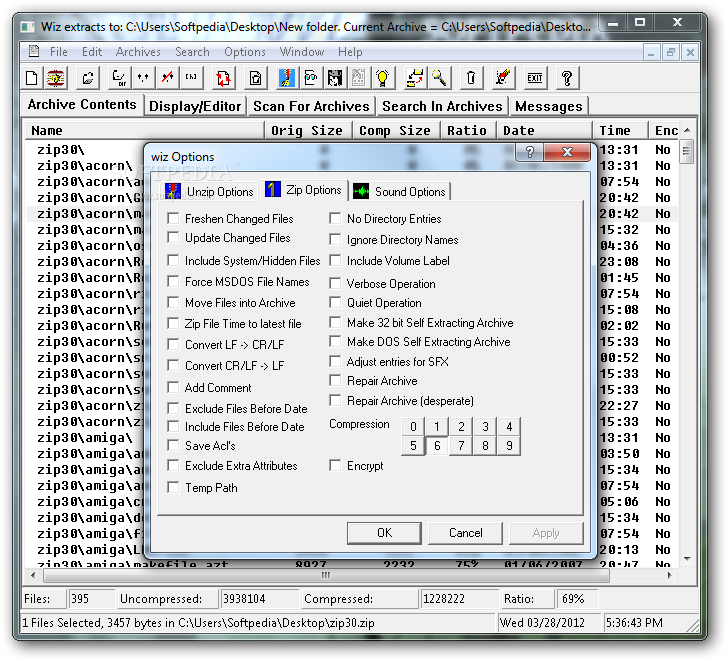Click the question mark help toolbar icon

coord(567,78)
